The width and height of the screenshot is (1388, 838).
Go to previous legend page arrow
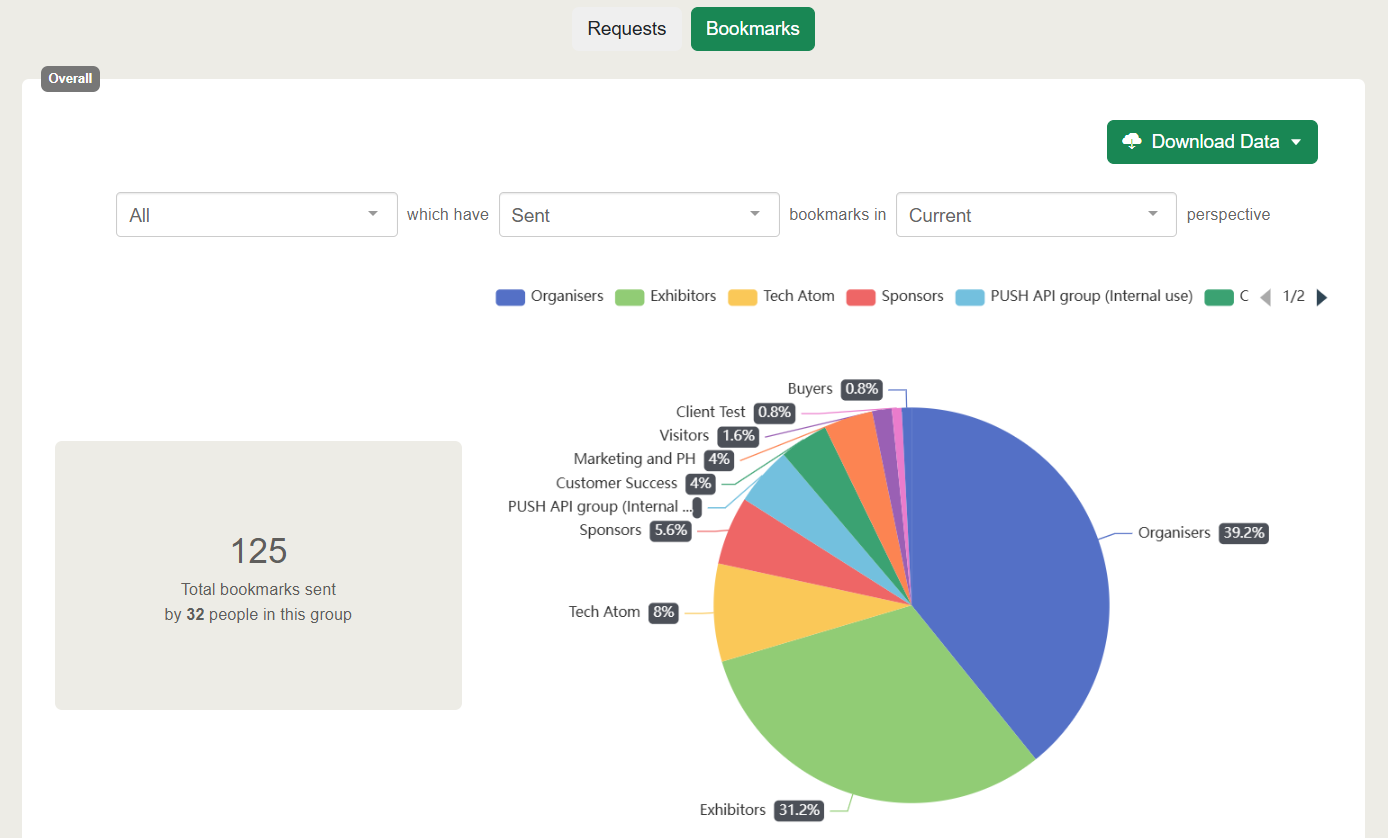1265,297
